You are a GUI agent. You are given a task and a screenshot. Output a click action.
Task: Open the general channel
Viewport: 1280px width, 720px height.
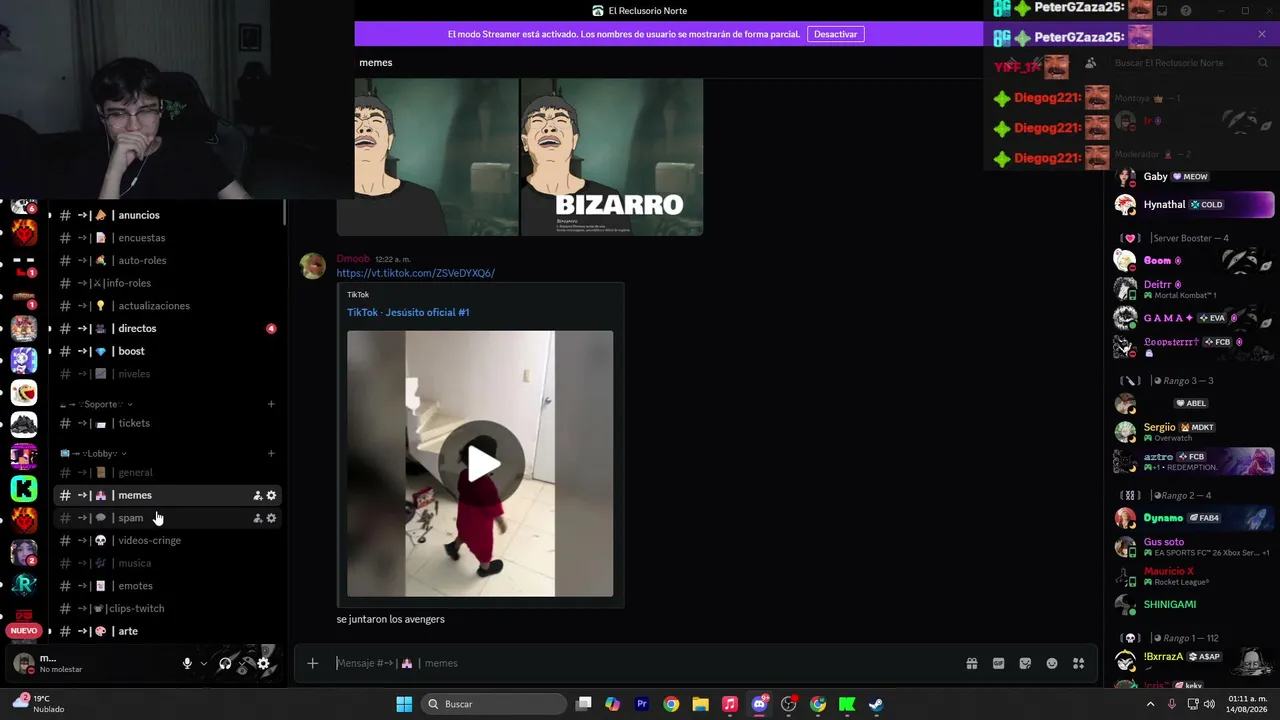[x=167, y=472]
